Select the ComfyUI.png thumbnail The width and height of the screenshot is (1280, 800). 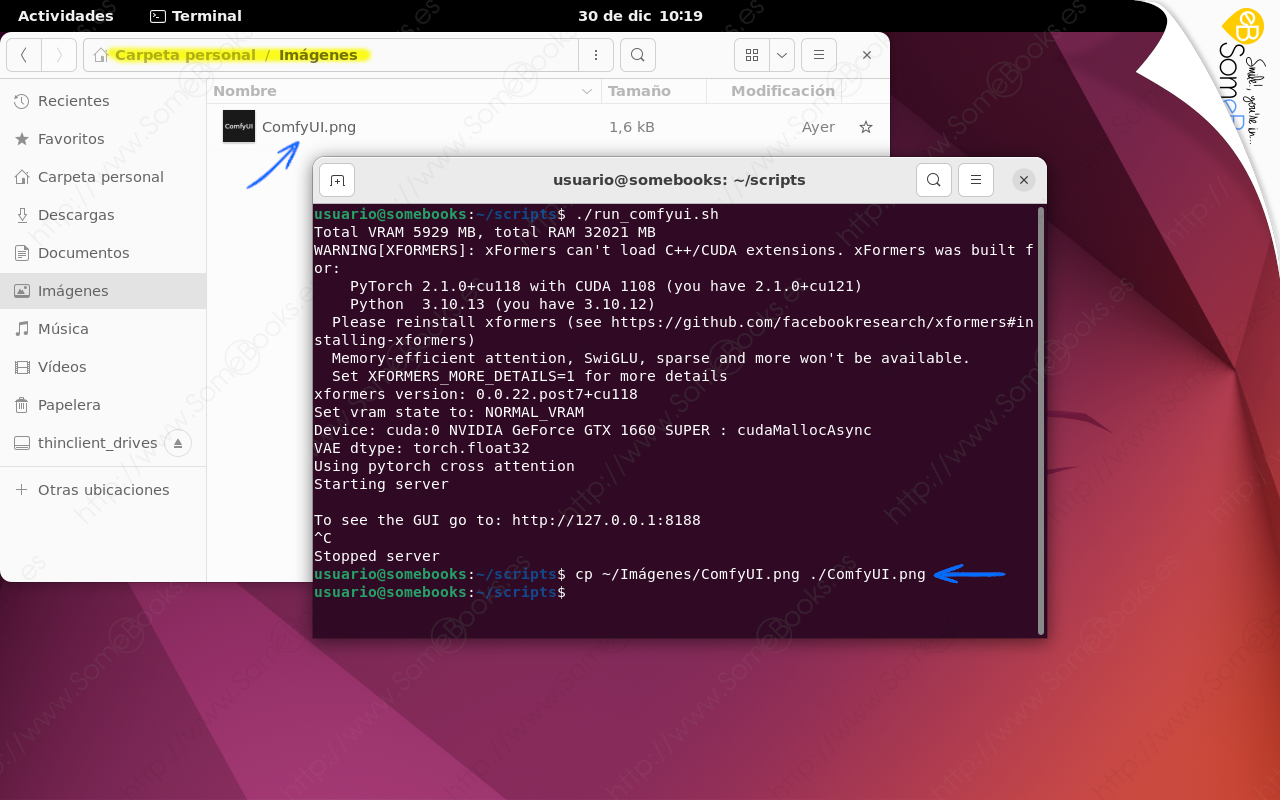pos(238,127)
